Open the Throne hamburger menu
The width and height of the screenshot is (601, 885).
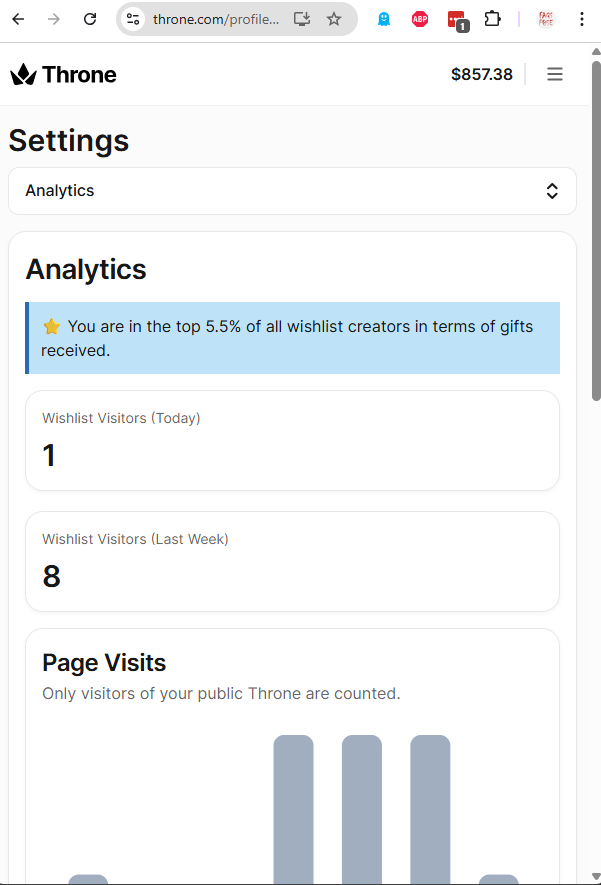tap(555, 74)
